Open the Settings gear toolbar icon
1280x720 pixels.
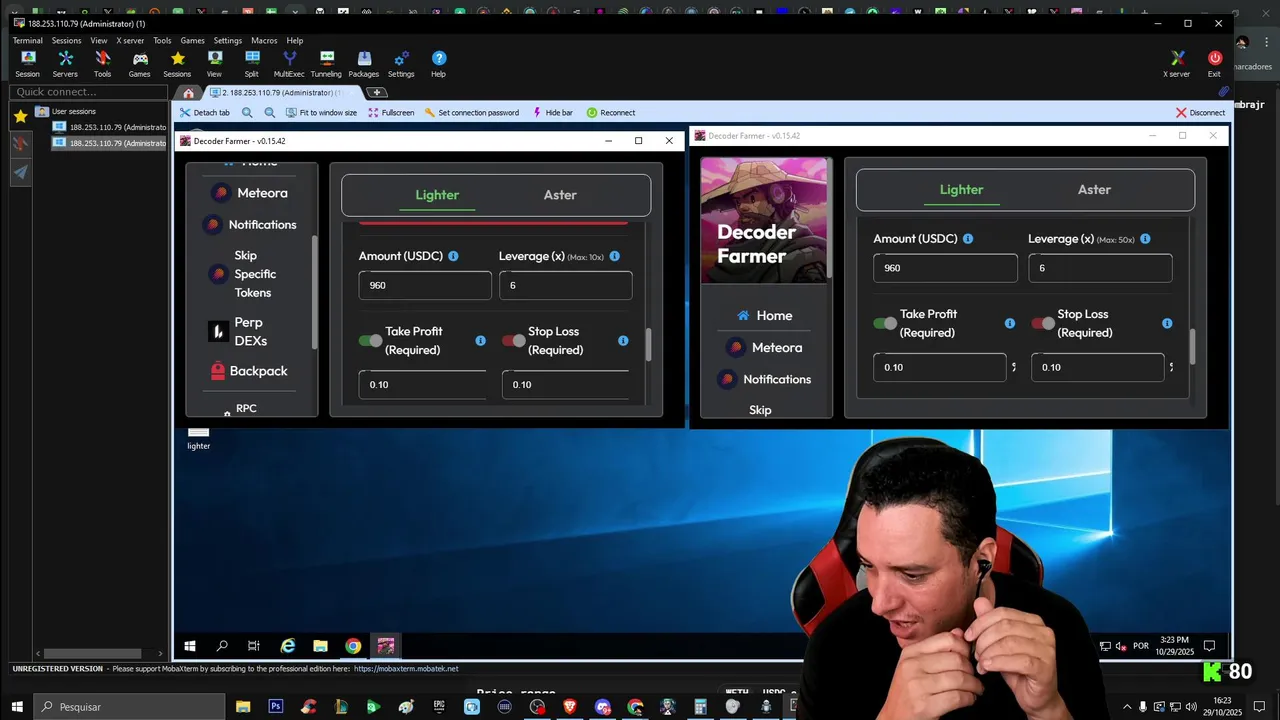tap(401, 64)
